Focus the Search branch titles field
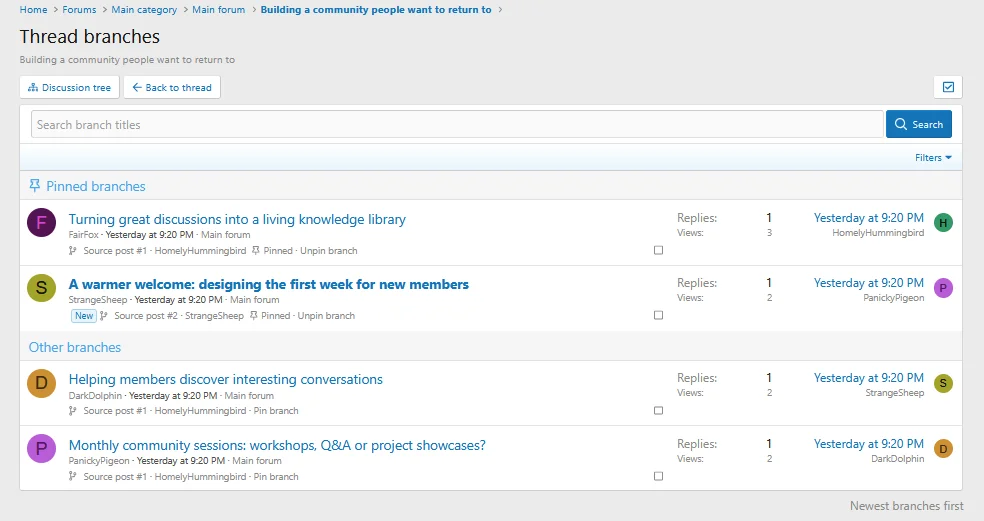This screenshot has width=984, height=521. pyautogui.click(x=457, y=124)
